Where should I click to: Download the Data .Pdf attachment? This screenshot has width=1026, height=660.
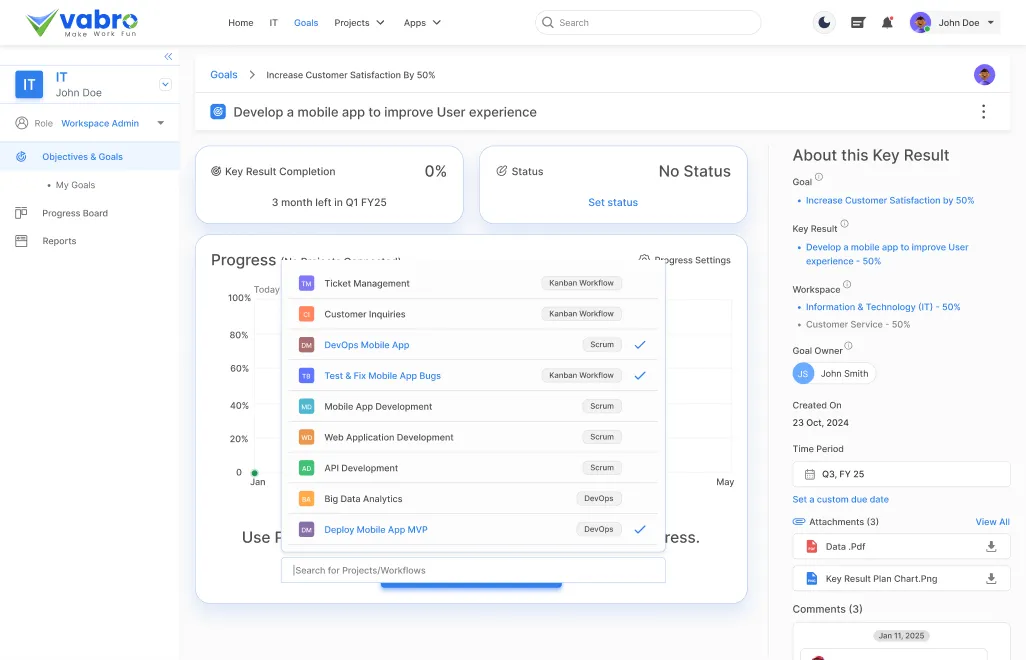[991, 547]
